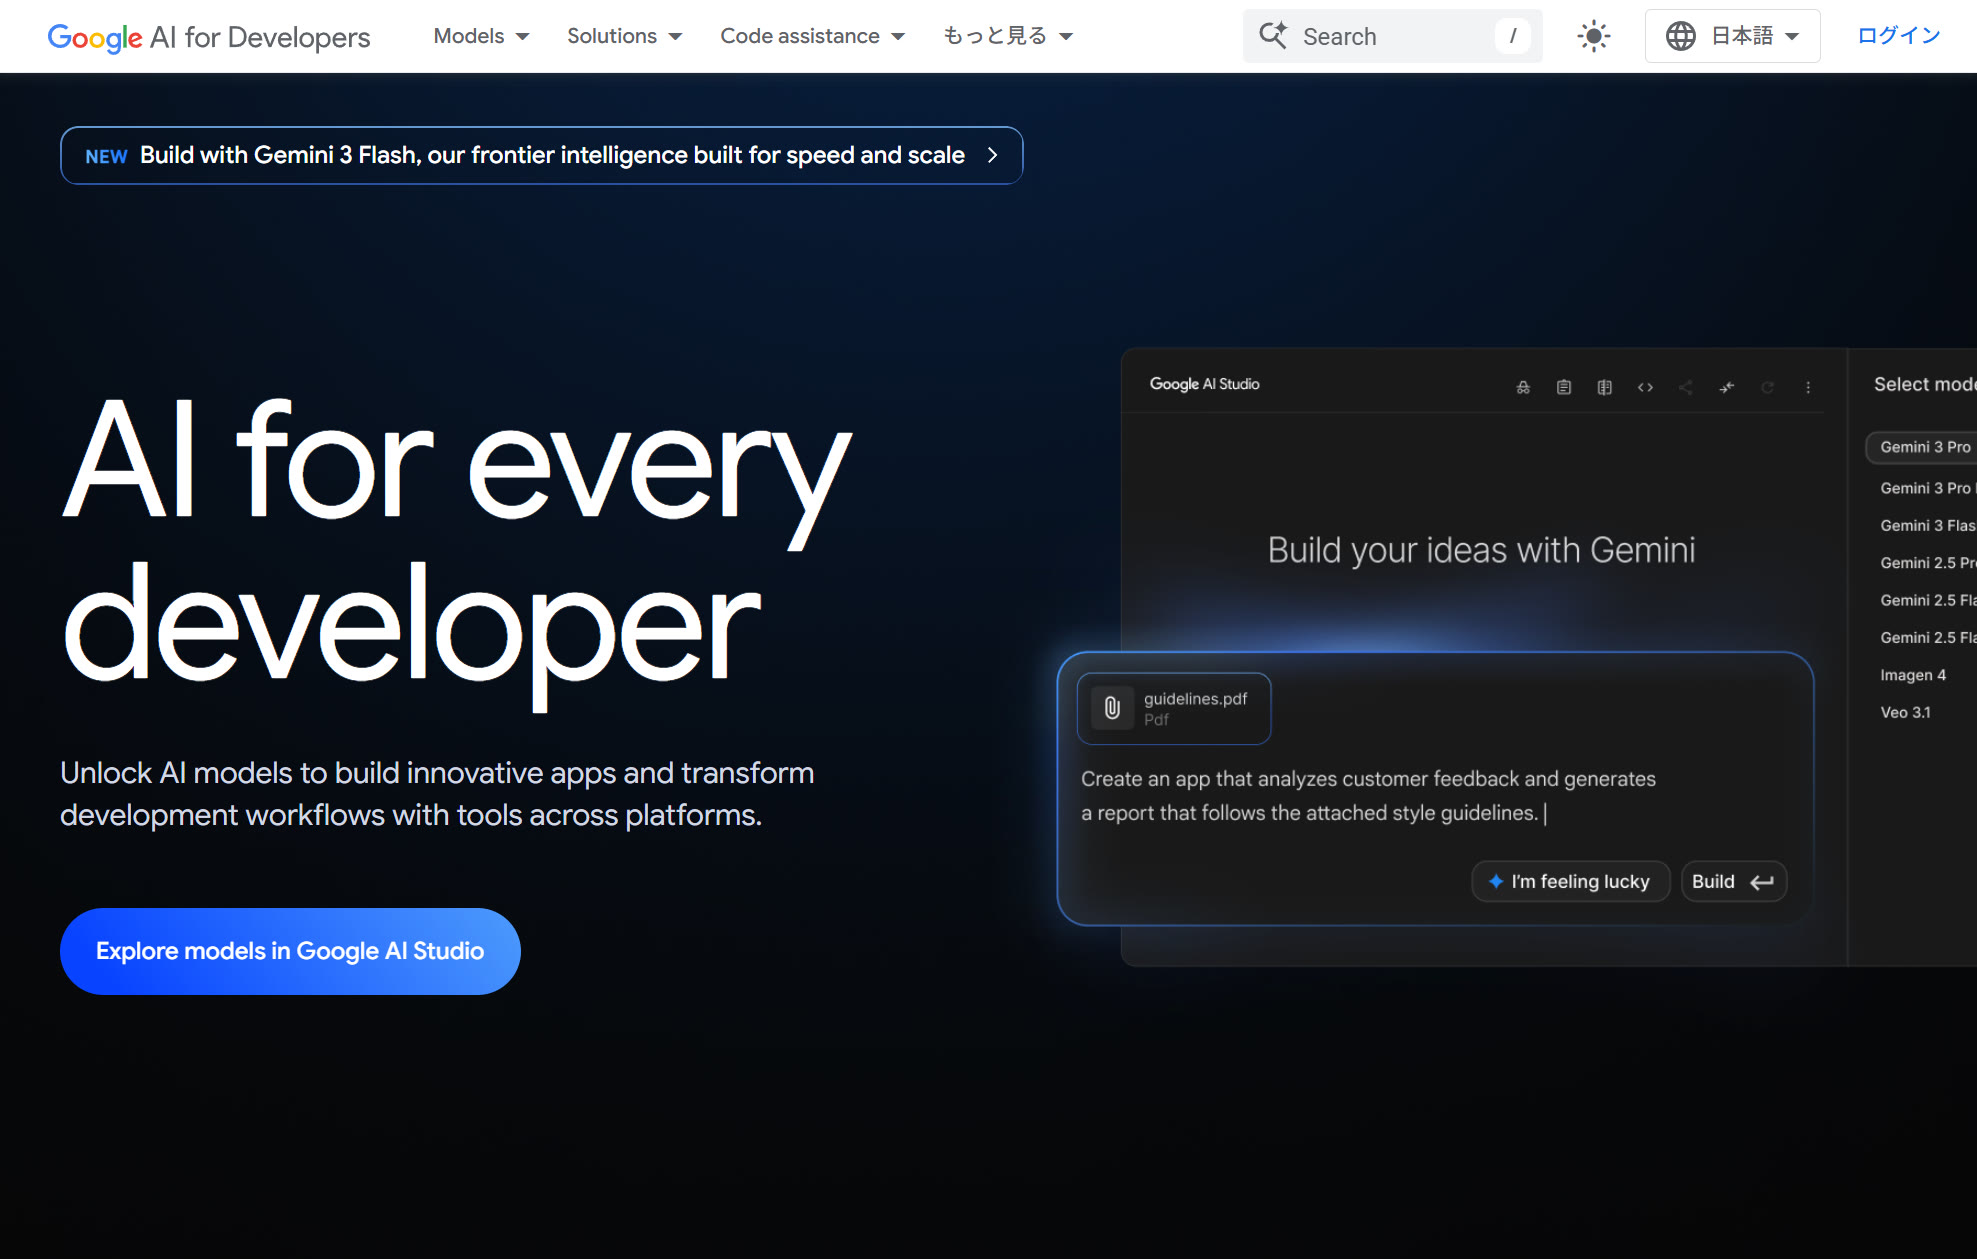Click into the Search input field

(1395, 36)
